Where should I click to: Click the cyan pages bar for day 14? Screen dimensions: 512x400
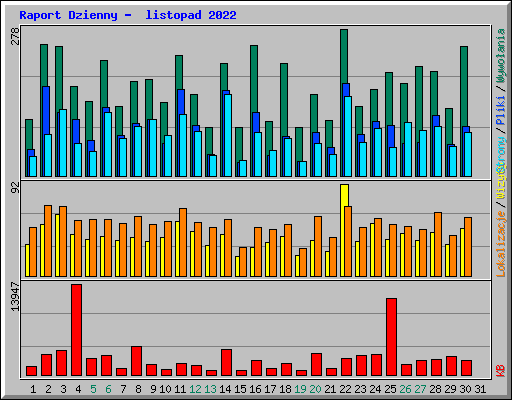(x=228, y=135)
